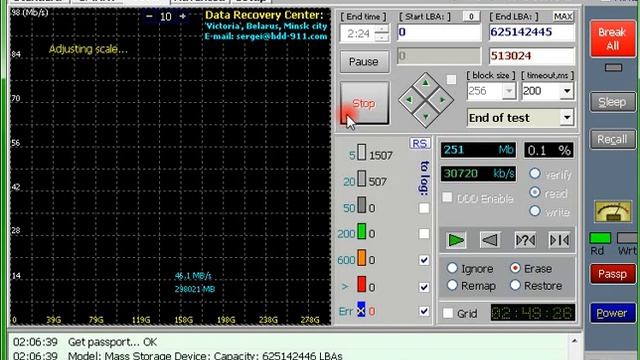Click the Pause button

(x=364, y=62)
